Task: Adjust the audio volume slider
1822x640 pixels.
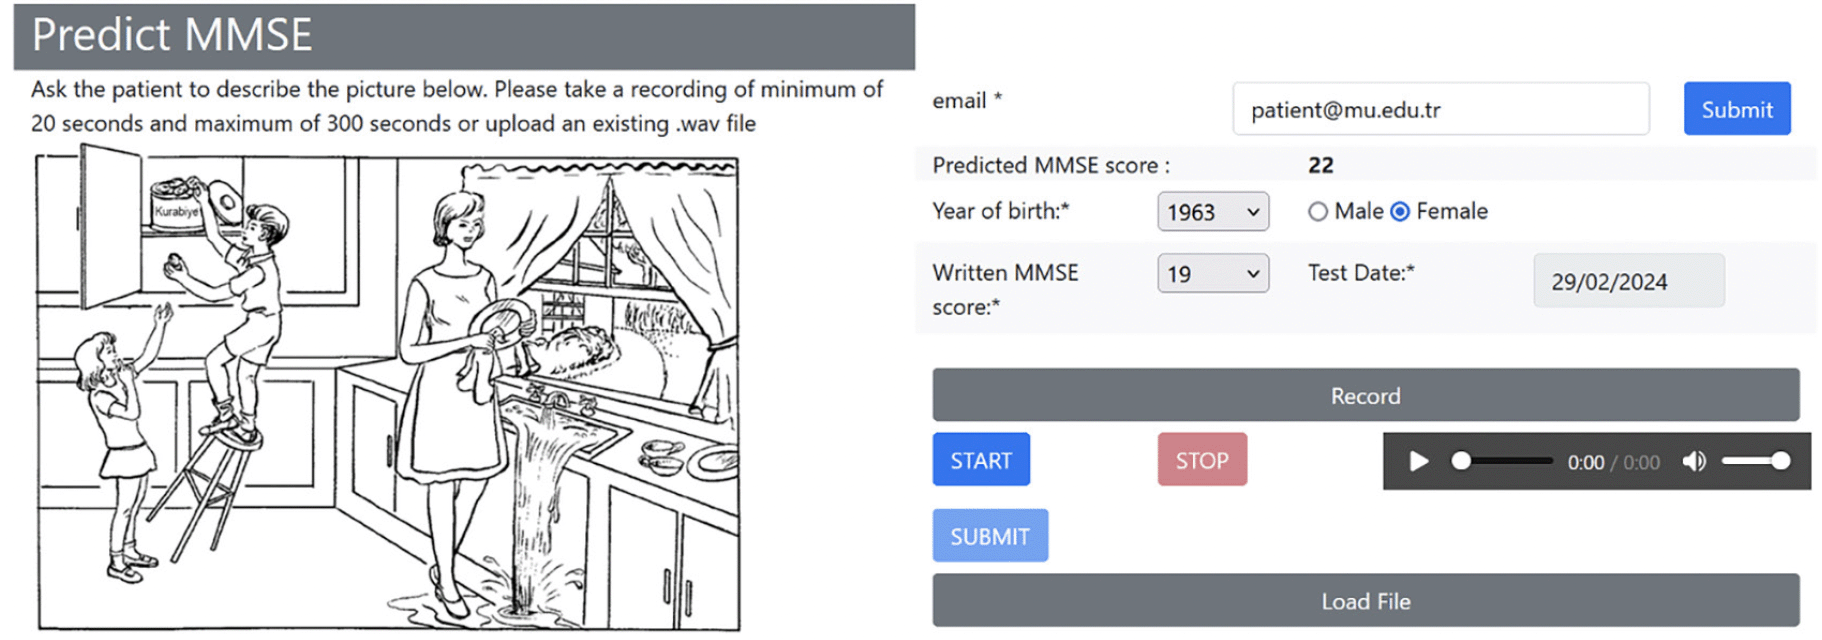Action: pyautogui.click(x=1755, y=461)
